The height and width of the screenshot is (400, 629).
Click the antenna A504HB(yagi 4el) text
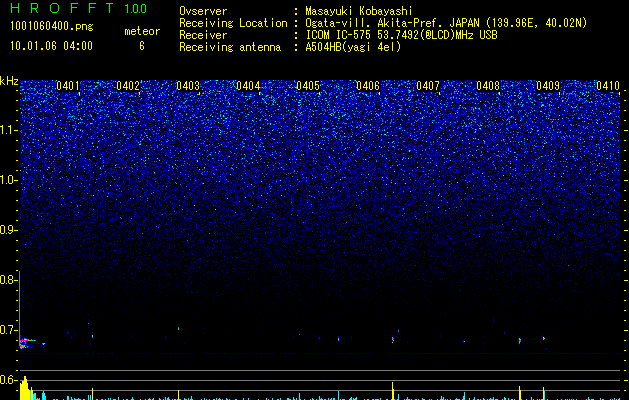(x=353, y=47)
